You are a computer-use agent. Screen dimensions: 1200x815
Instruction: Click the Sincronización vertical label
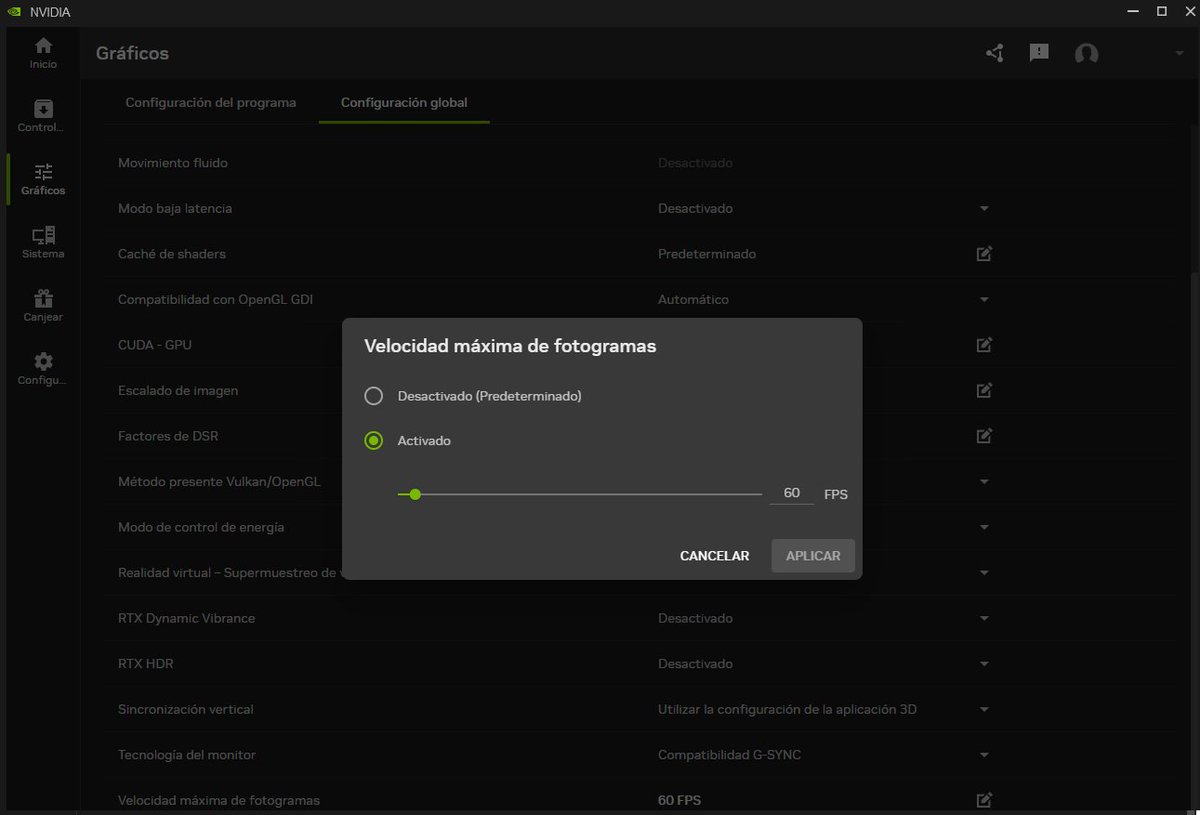pyautogui.click(x=186, y=710)
